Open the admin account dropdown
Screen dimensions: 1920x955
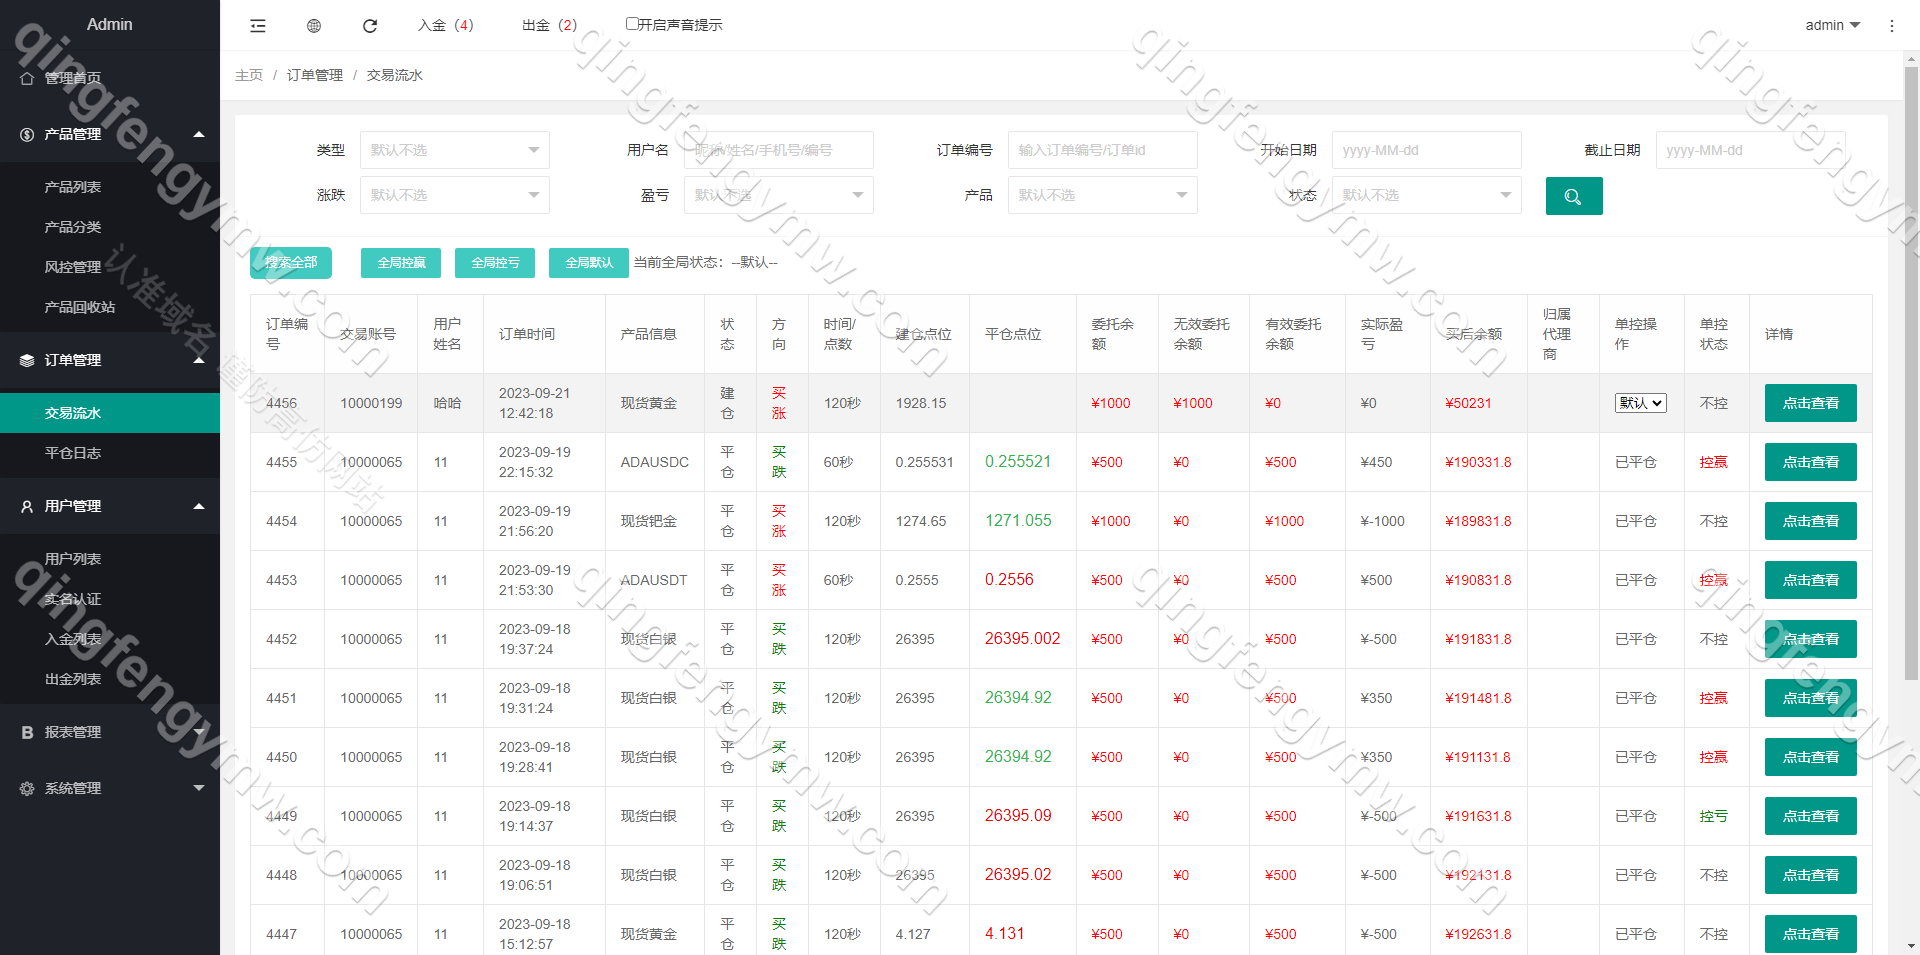click(x=1832, y=25)
